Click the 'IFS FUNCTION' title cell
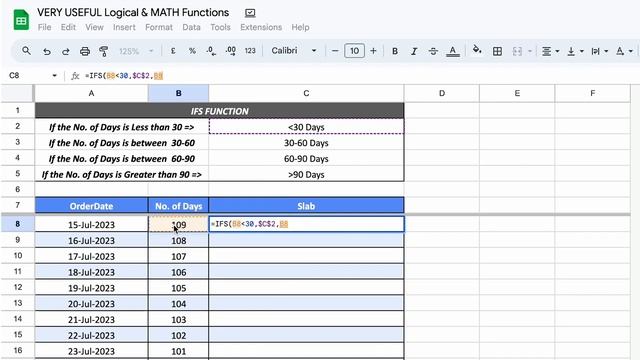Viewport: 640px width, 360px height. (x=220, y=111)
